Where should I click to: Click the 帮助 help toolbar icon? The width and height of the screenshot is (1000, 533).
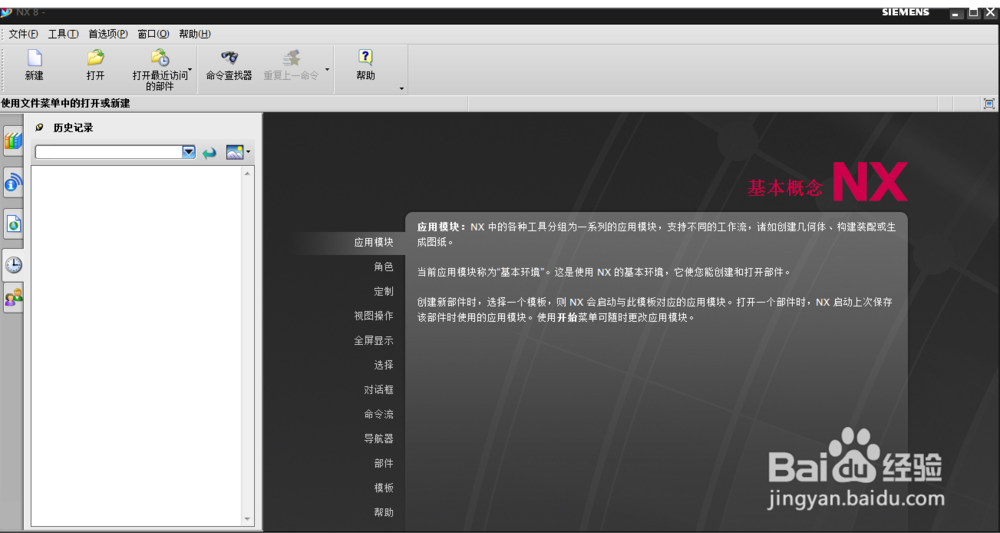pos(365,58)
